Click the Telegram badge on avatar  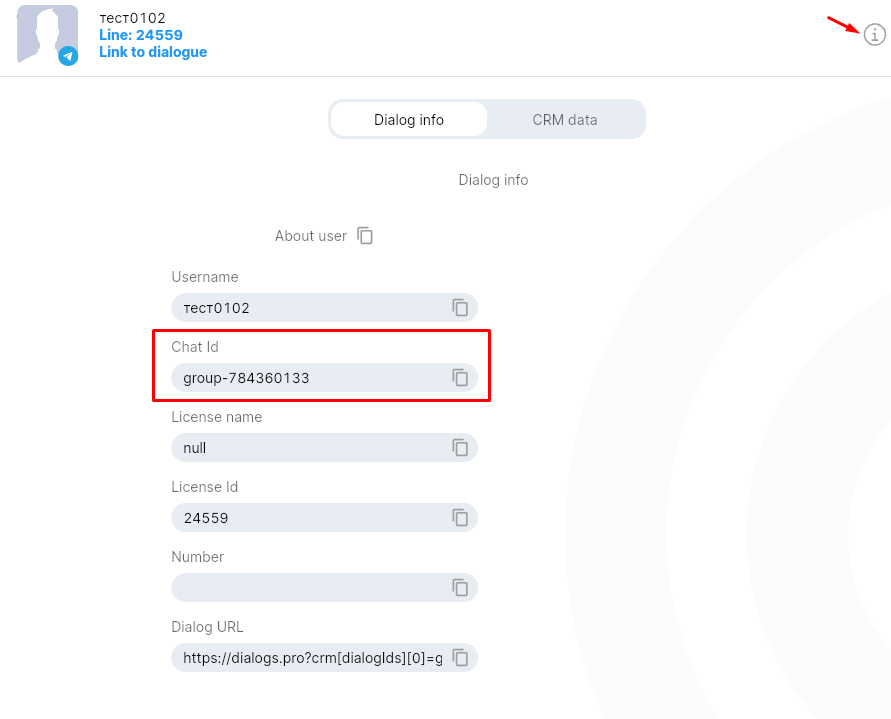tap(68, 56)
